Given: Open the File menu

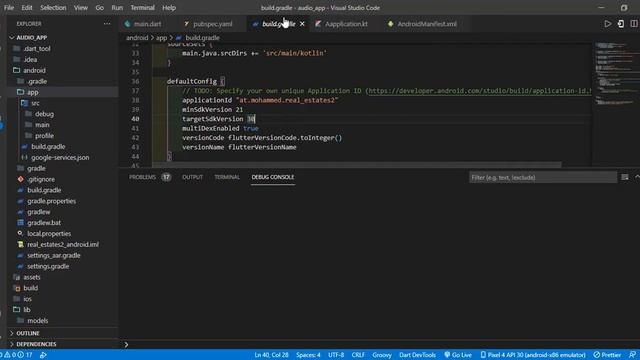Looking at the screenshot, I should point(9,8).
